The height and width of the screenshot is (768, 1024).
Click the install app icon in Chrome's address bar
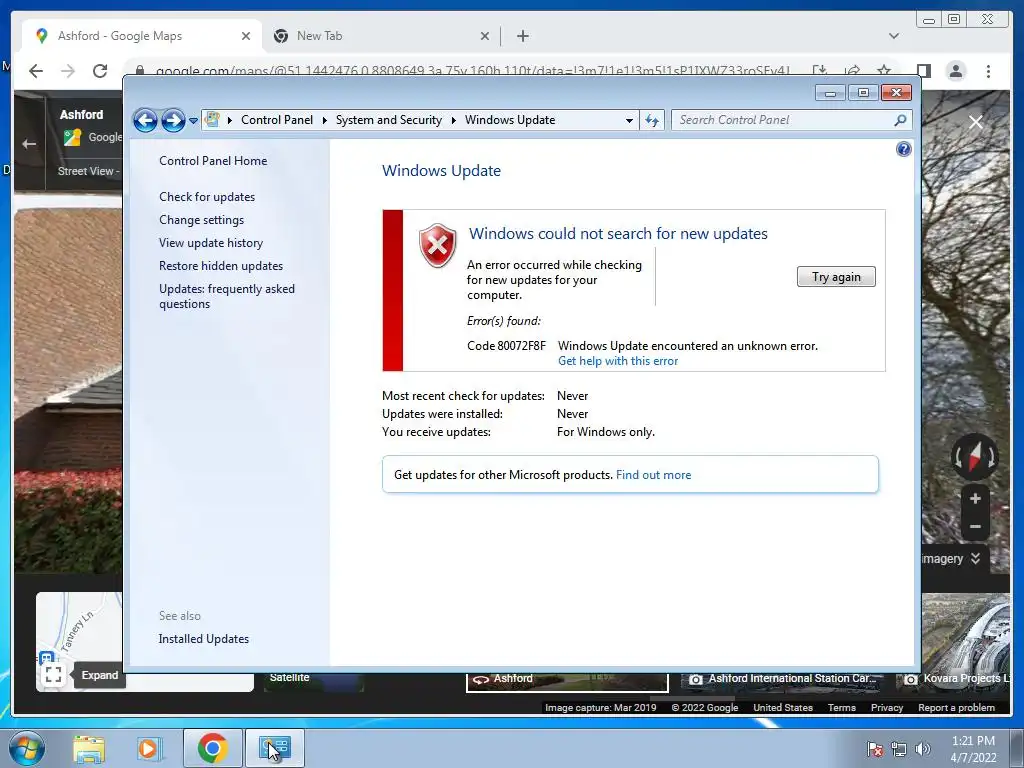(x=820, y=69)
